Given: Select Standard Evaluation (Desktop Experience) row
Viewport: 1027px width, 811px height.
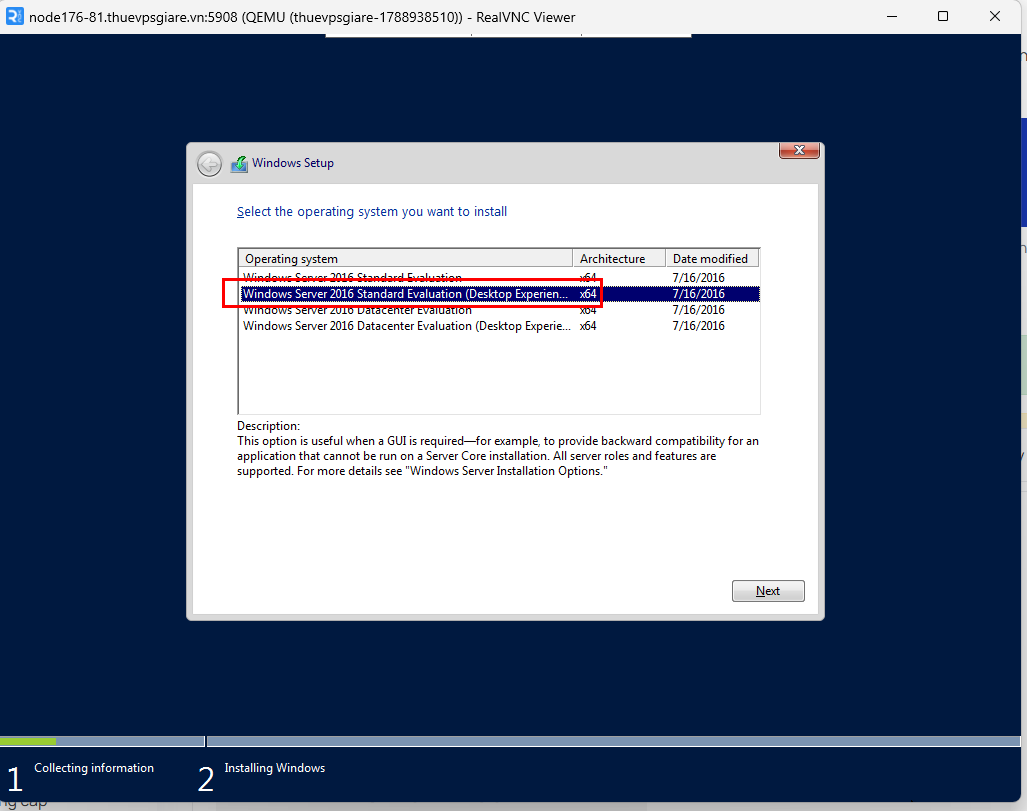Looking at the screenshot, I should point(499,293).
